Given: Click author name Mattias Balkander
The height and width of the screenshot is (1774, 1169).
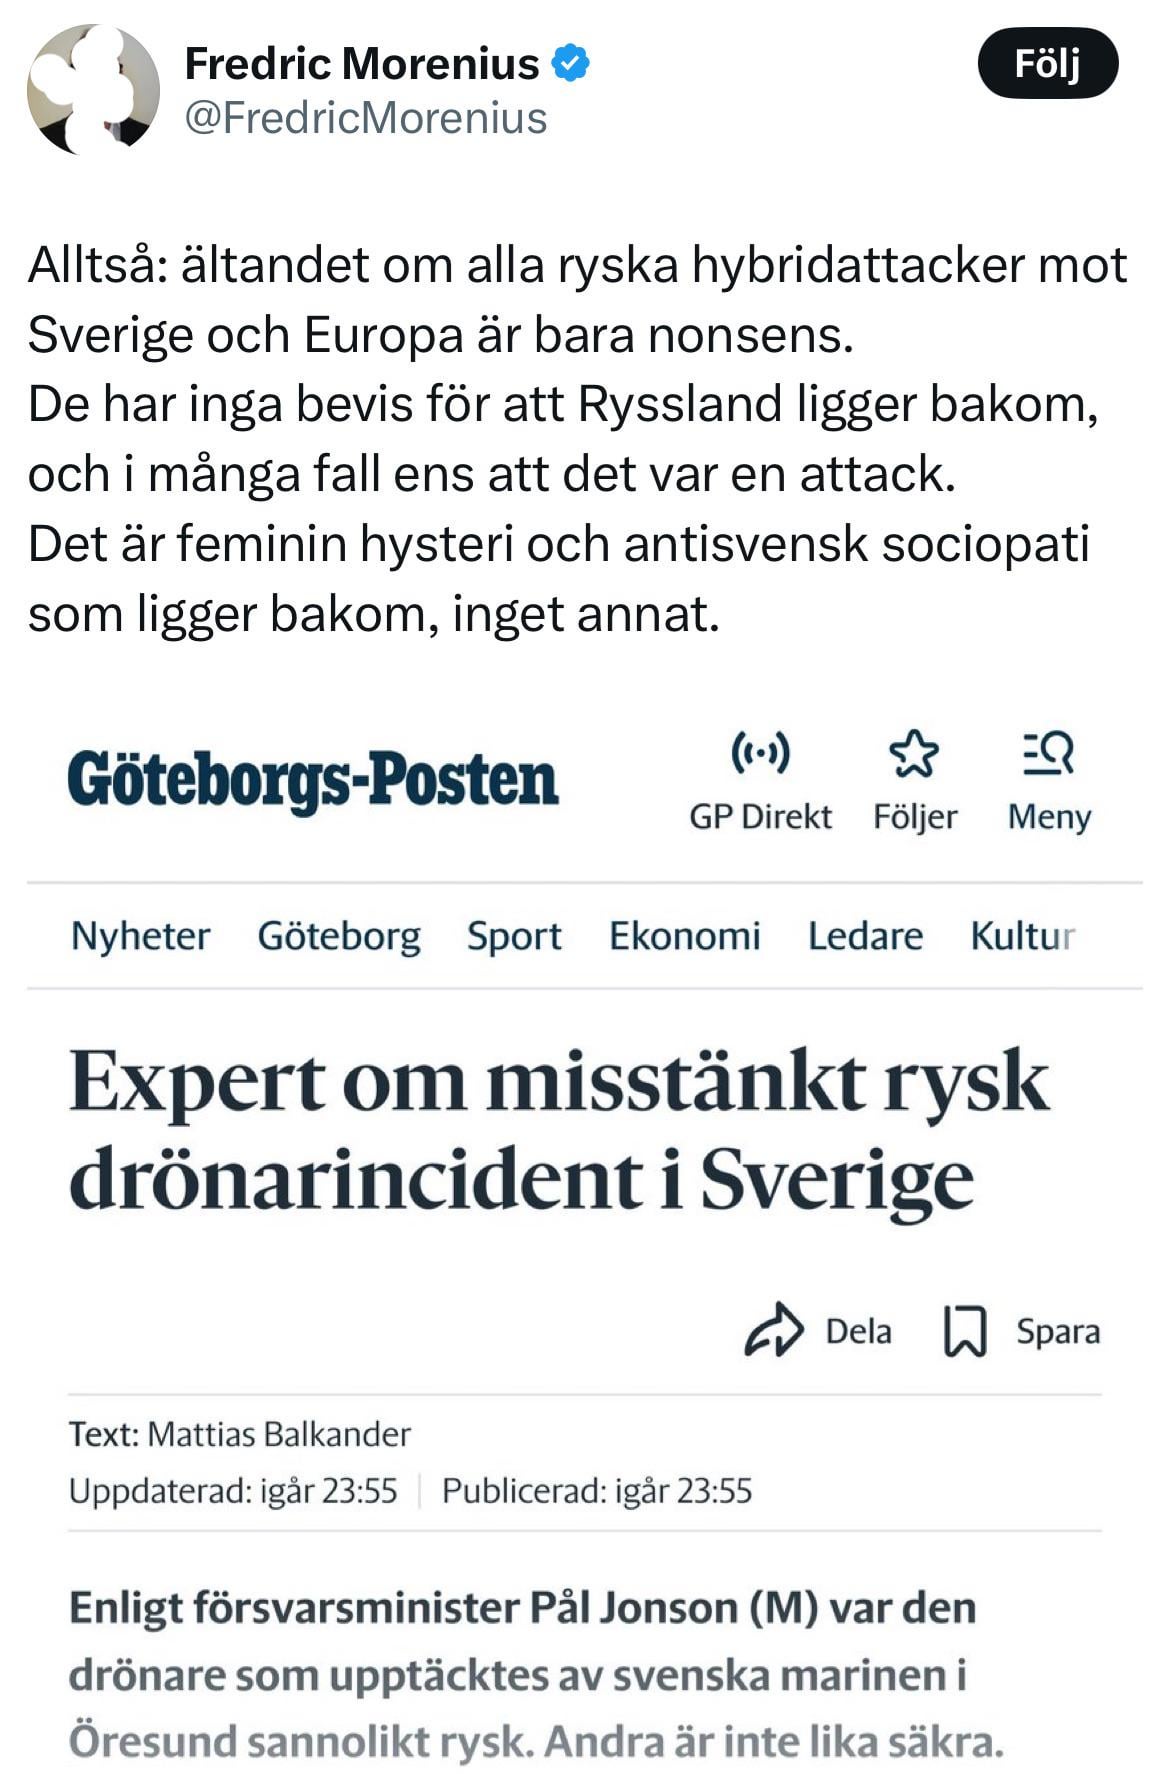Looking at the screenshot, I should [x=279, y=1434].
